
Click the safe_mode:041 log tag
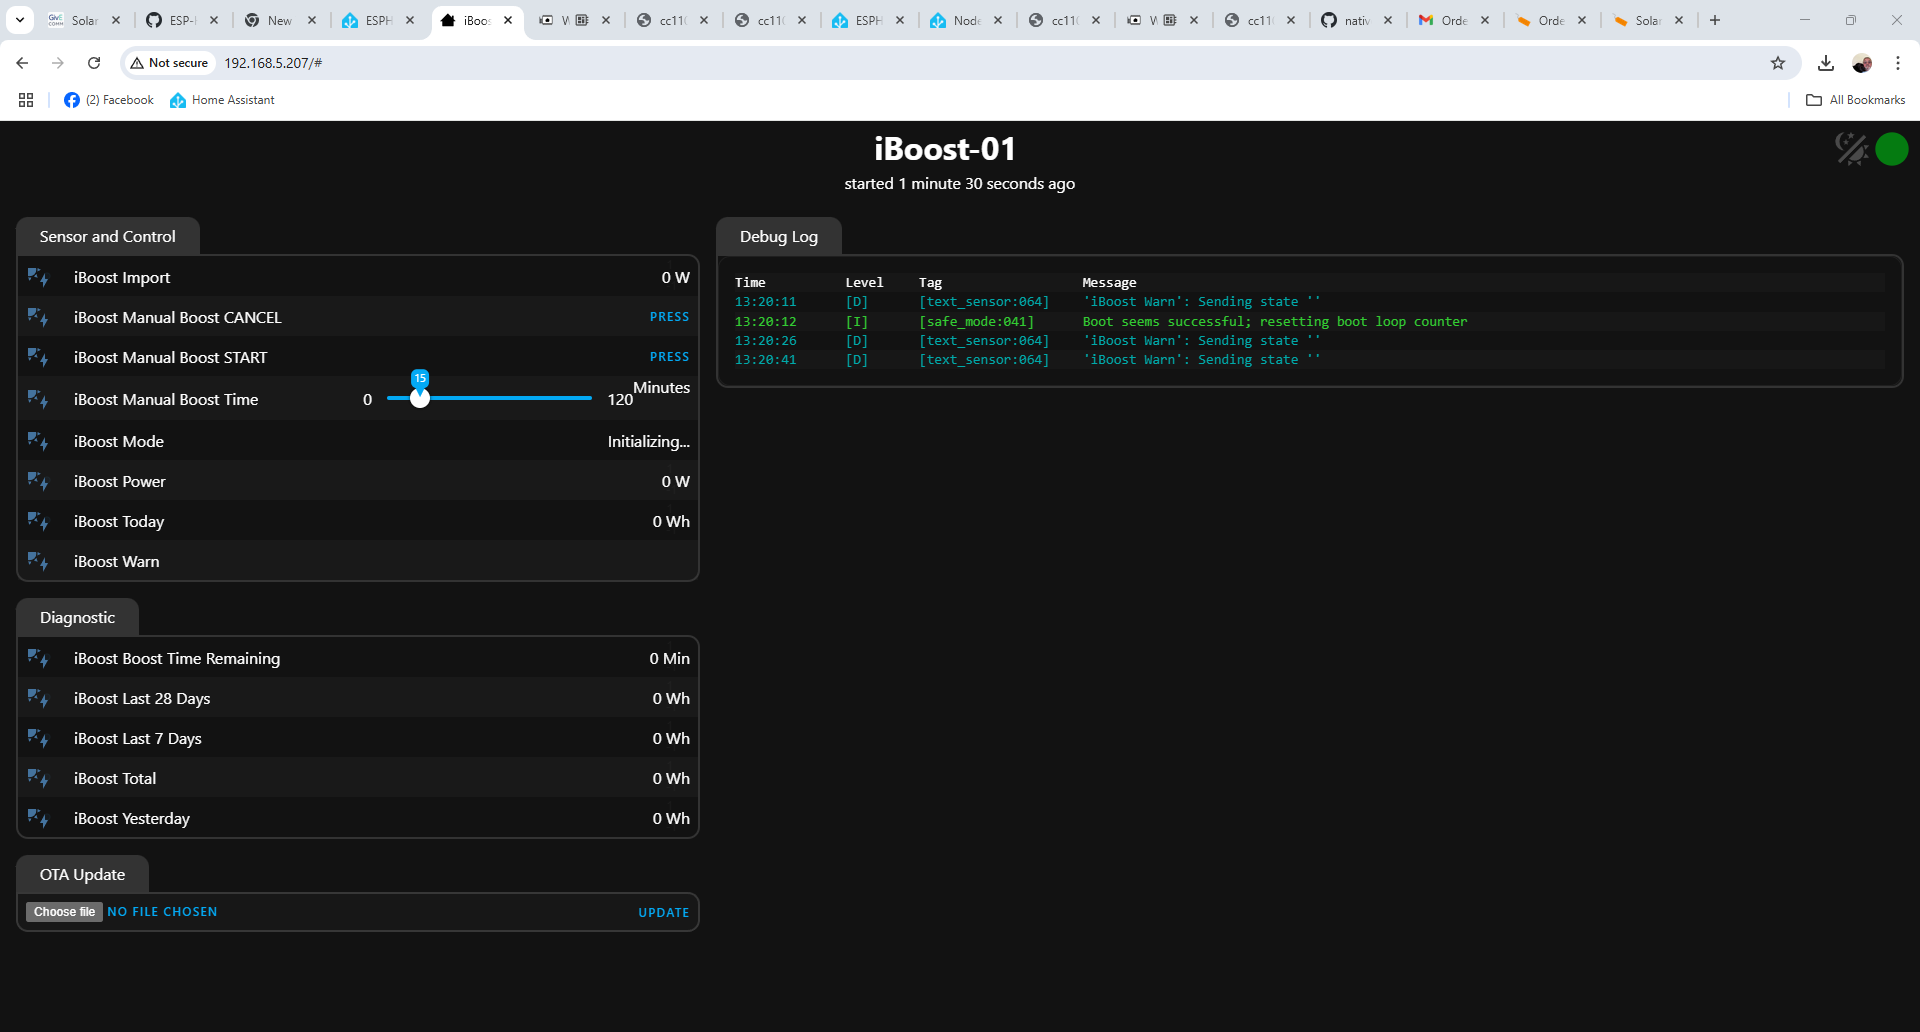point(977,321)
